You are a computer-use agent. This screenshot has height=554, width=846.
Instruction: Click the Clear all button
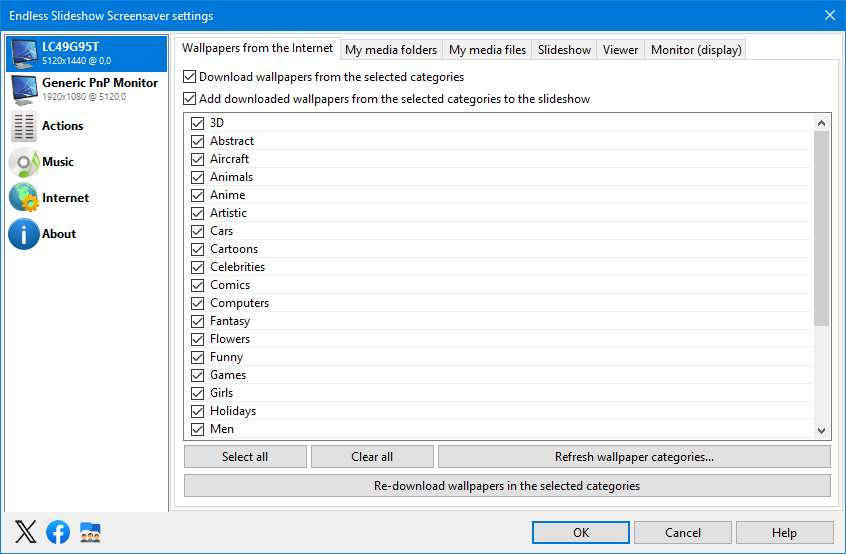(x=372, y=456)
